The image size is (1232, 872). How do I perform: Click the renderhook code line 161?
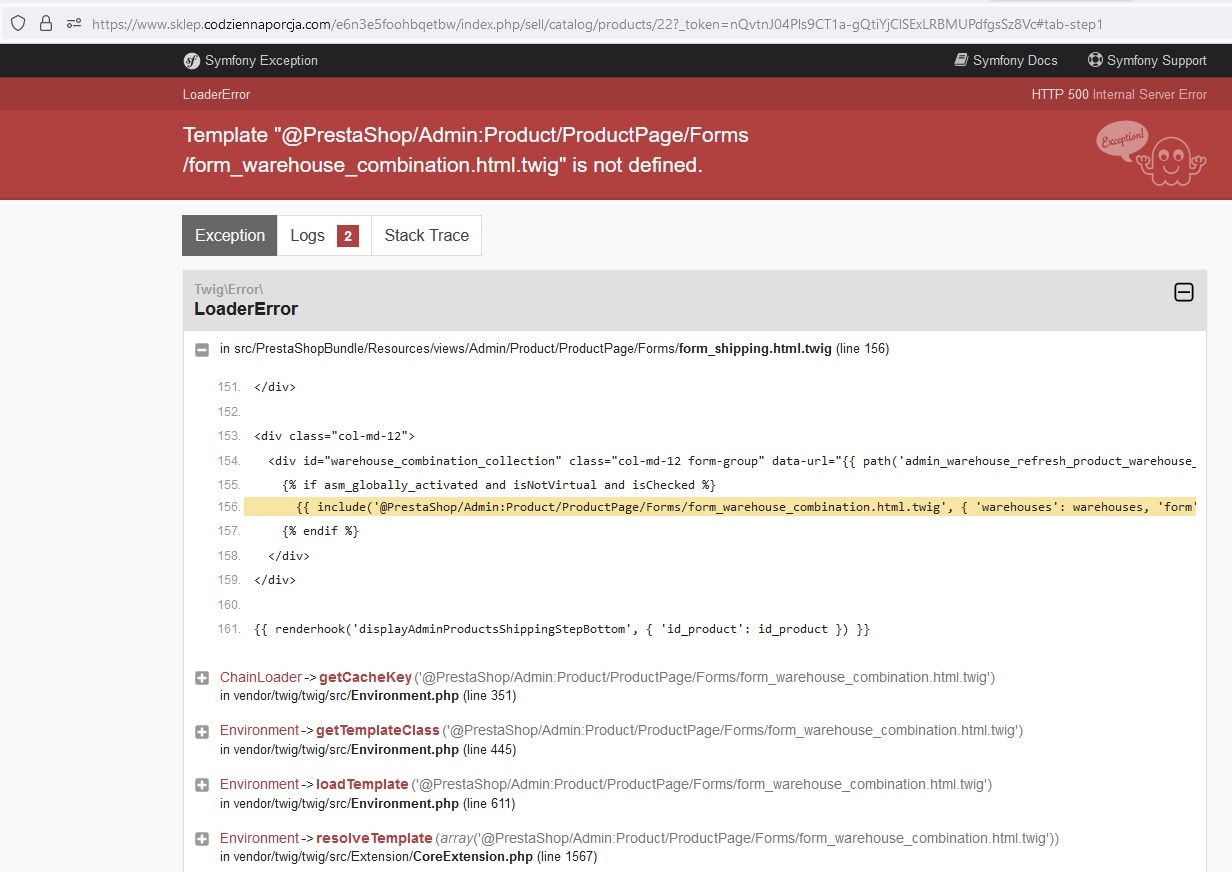562,629
